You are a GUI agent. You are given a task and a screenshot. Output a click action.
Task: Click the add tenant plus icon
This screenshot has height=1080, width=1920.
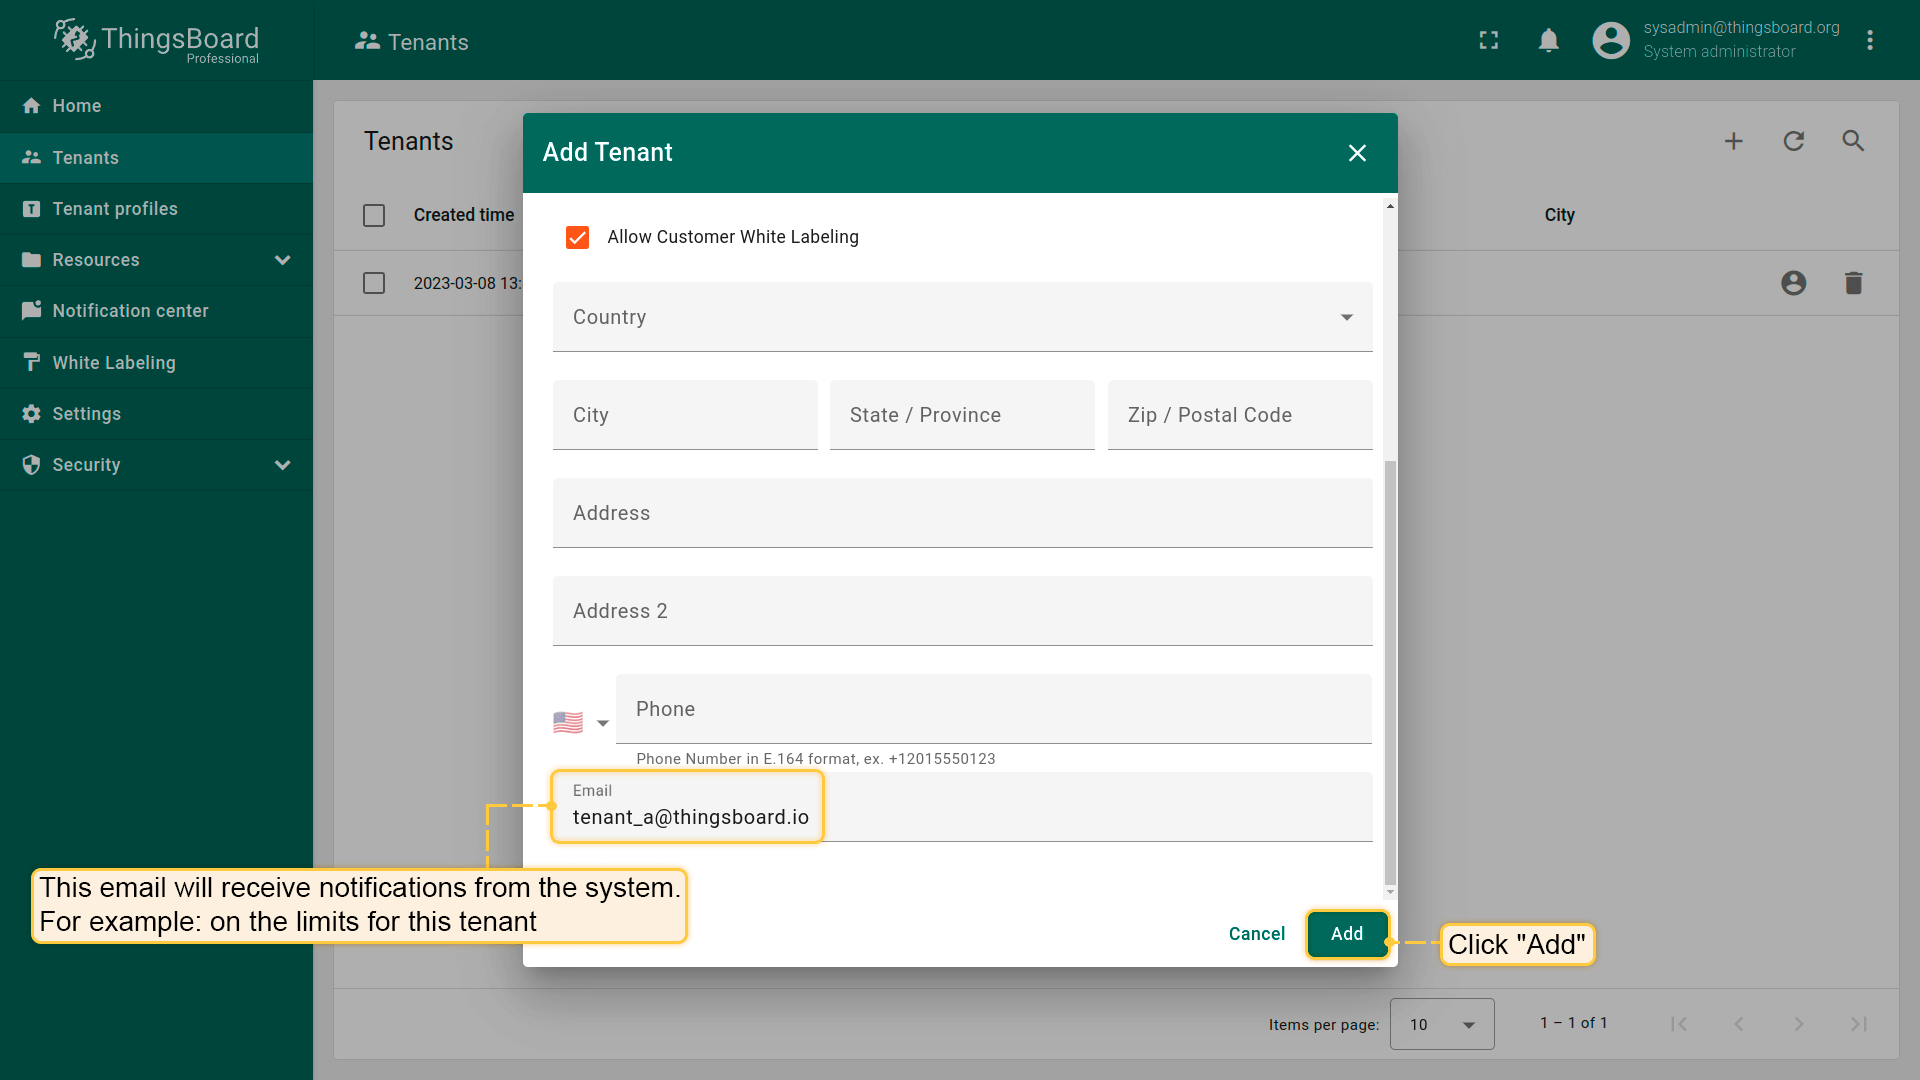[x=1733, y=141]
